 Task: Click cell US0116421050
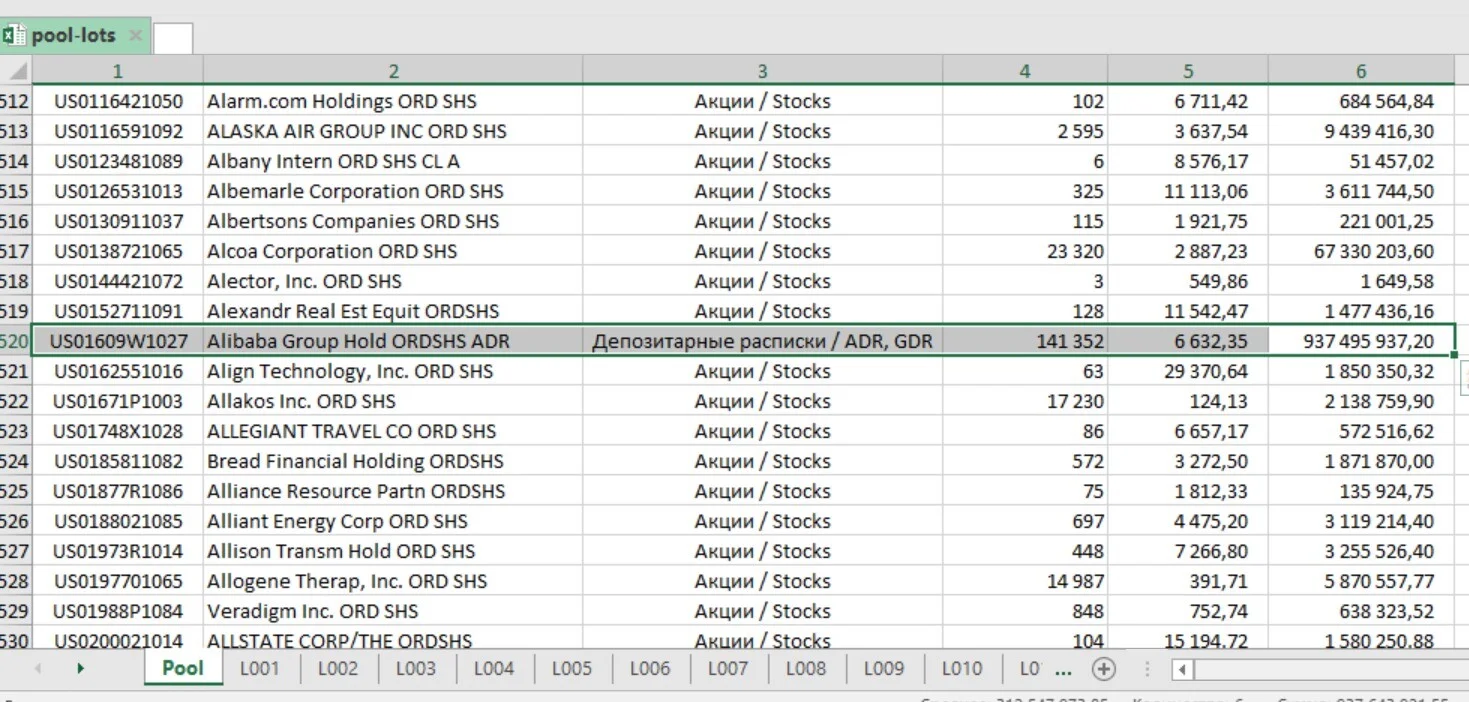coord(118,101)
